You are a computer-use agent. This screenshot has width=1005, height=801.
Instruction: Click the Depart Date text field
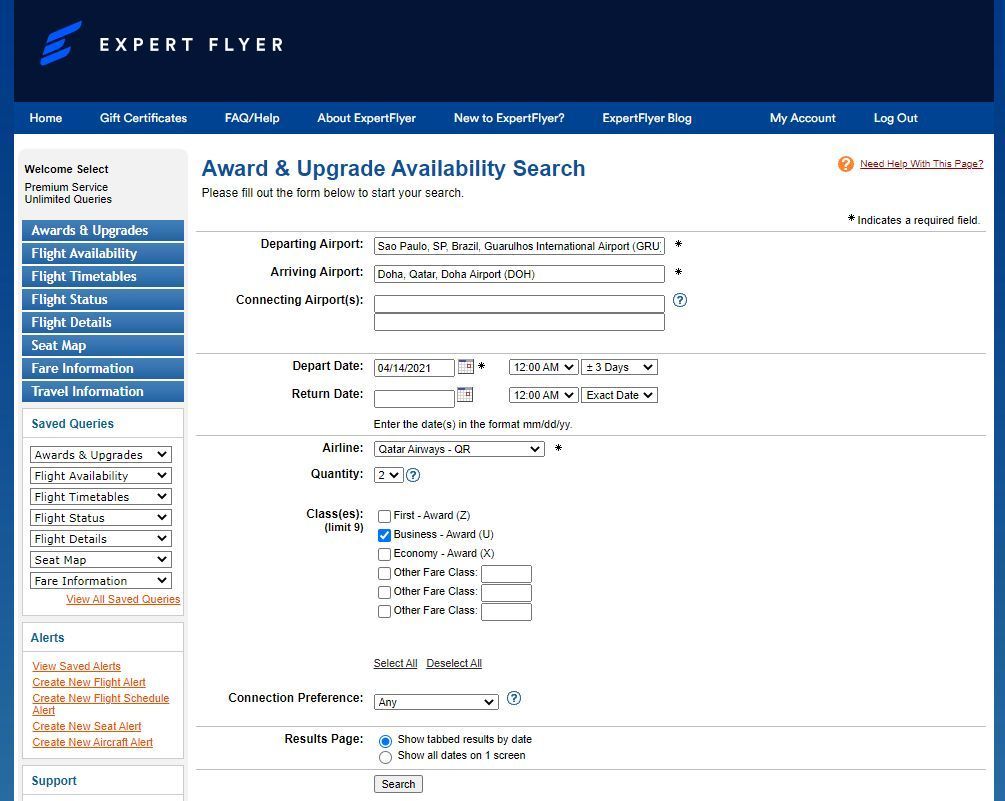click(x=414, y=368)
